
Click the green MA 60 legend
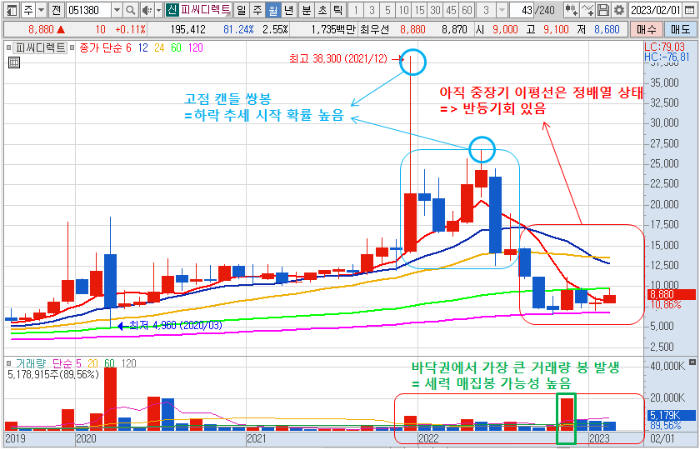[x=176, y=47]
